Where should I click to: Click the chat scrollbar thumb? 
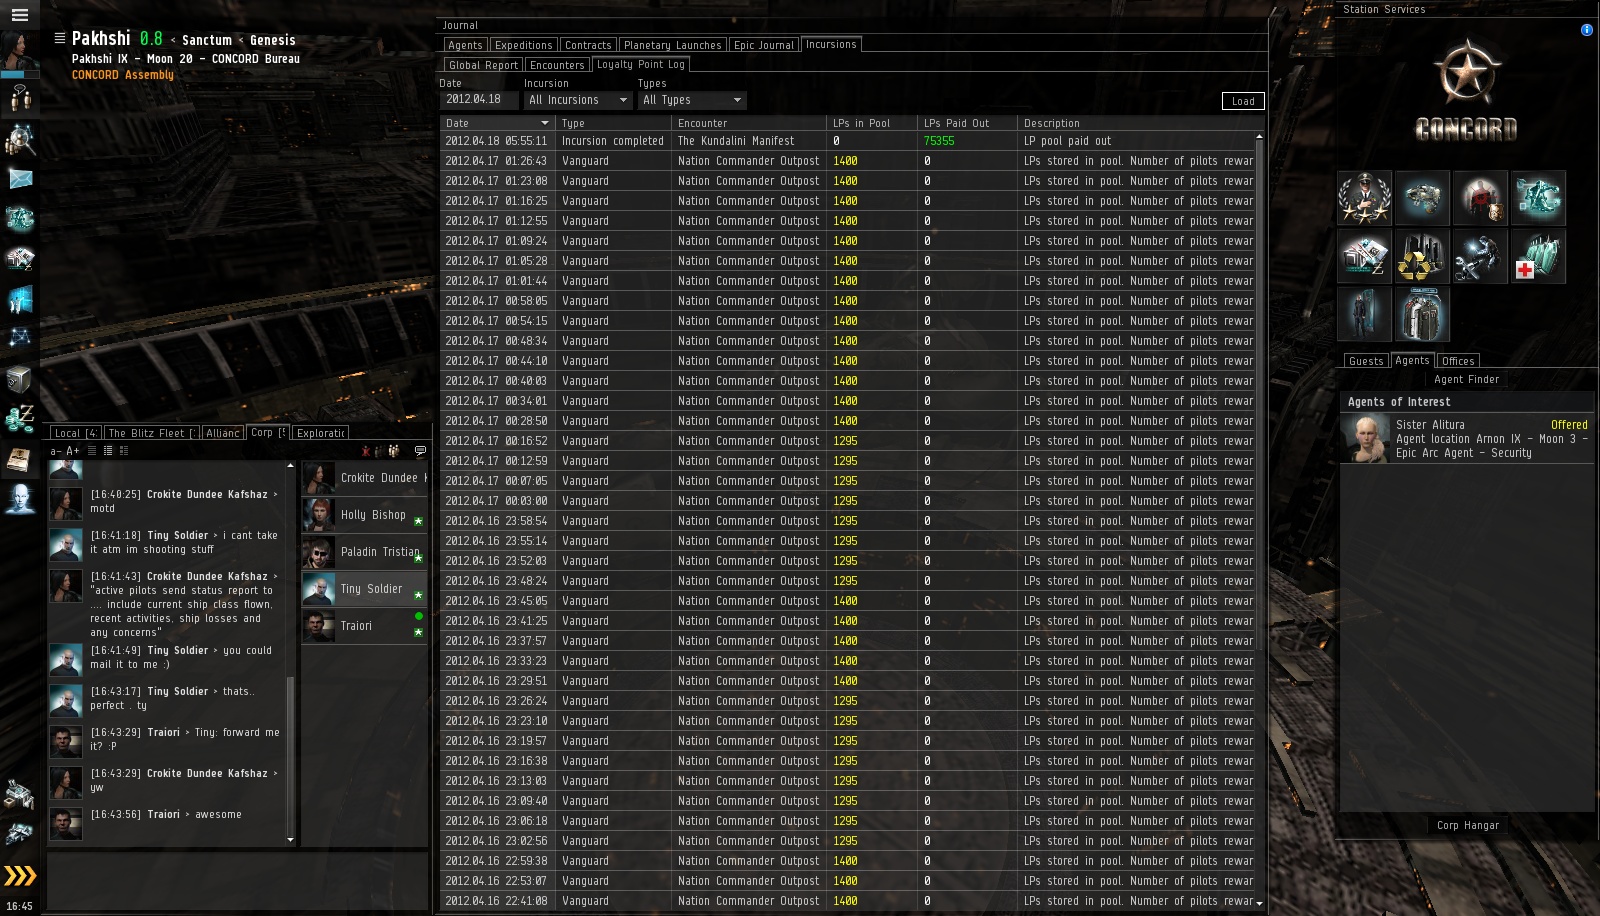(x=291, y=755)
